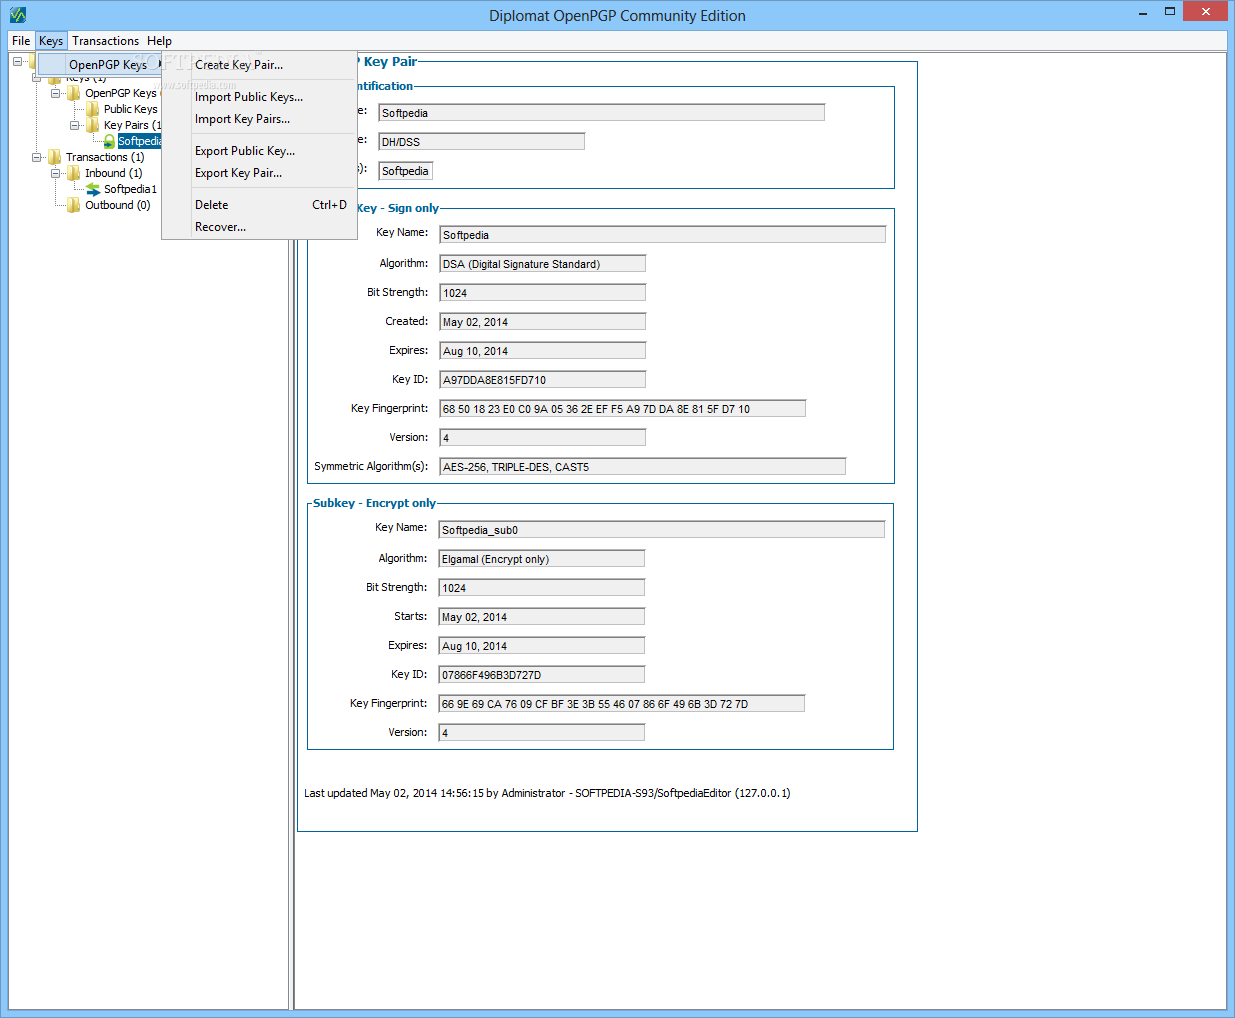The width and height of the screenshot is (1235, 1018).
Task: Collapse the Inbound tree node
Action: (55, 173)
